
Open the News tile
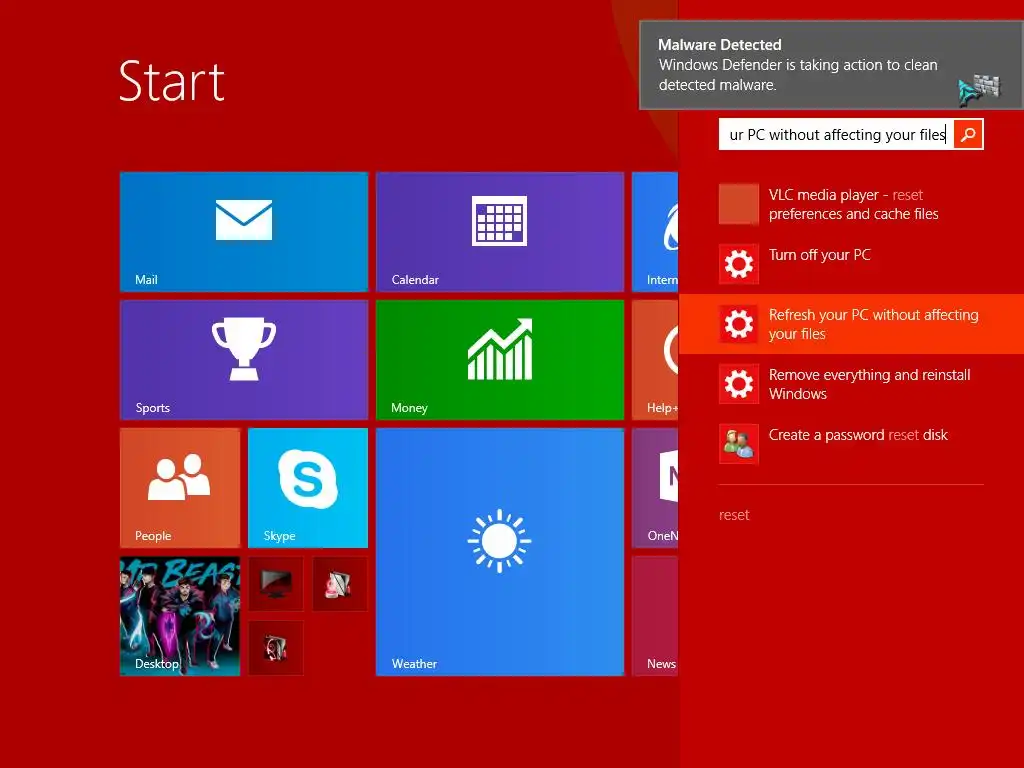coord(655,615)
